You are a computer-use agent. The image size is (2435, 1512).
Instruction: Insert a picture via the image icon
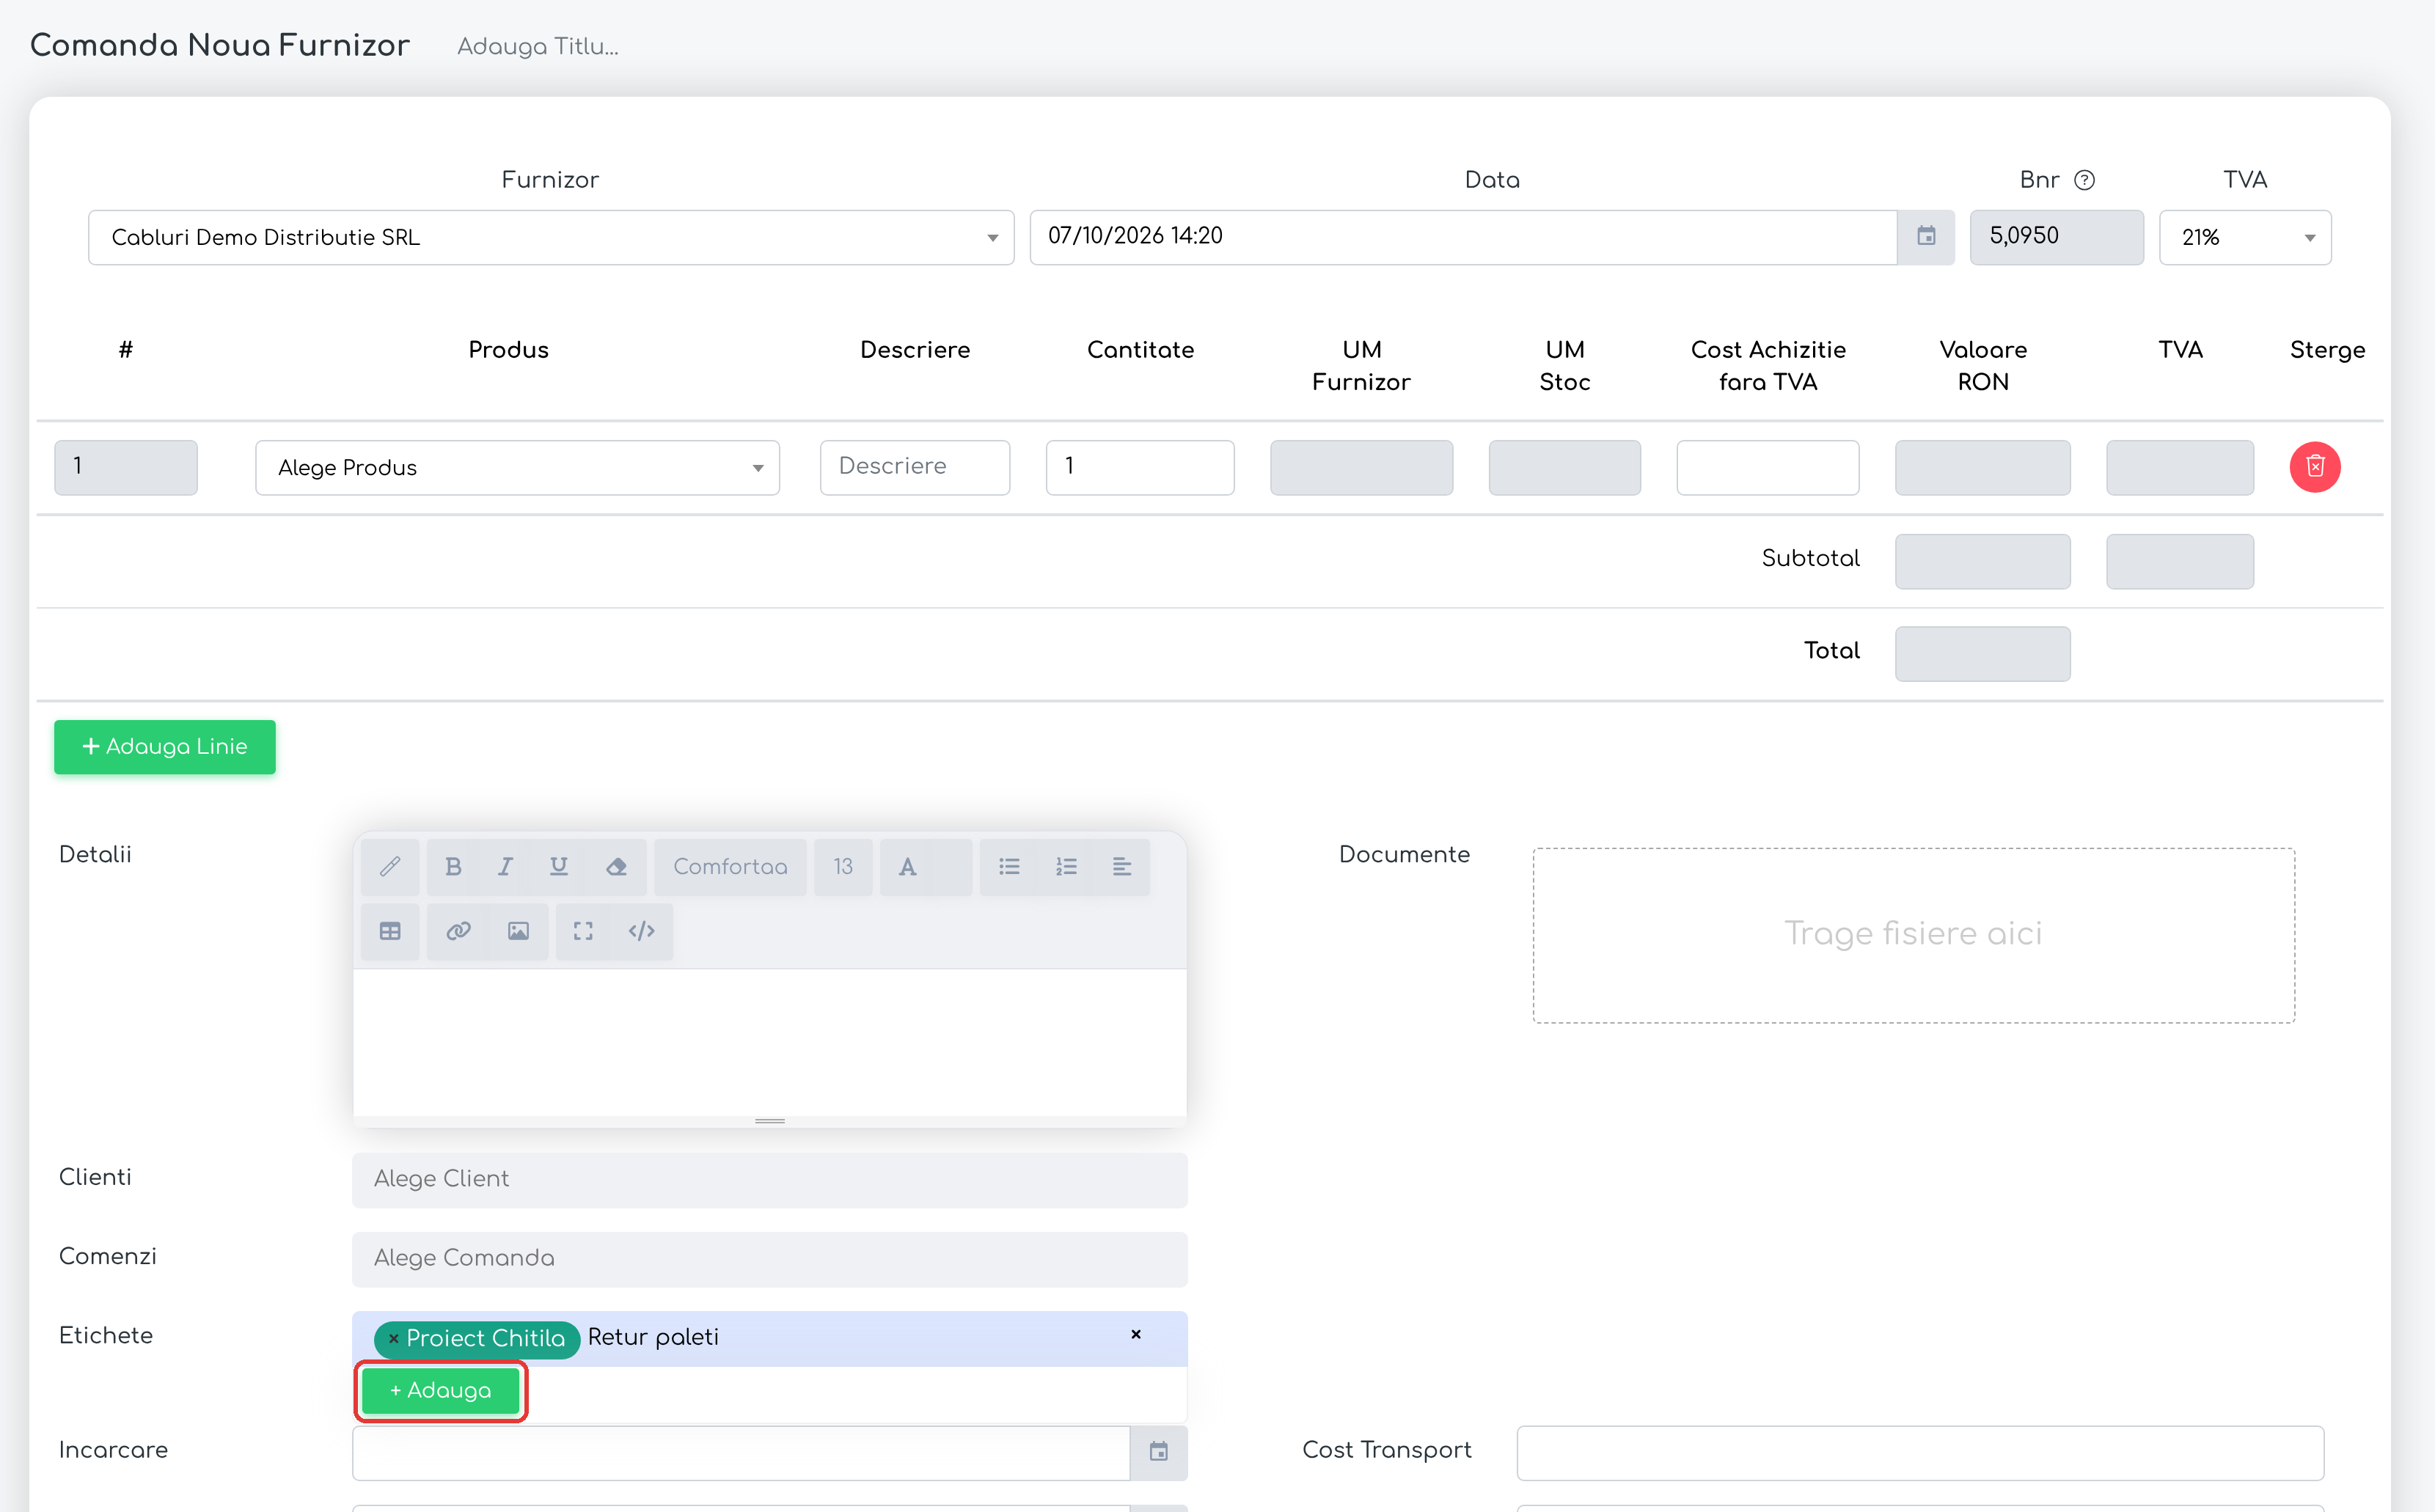pos(518,931)
